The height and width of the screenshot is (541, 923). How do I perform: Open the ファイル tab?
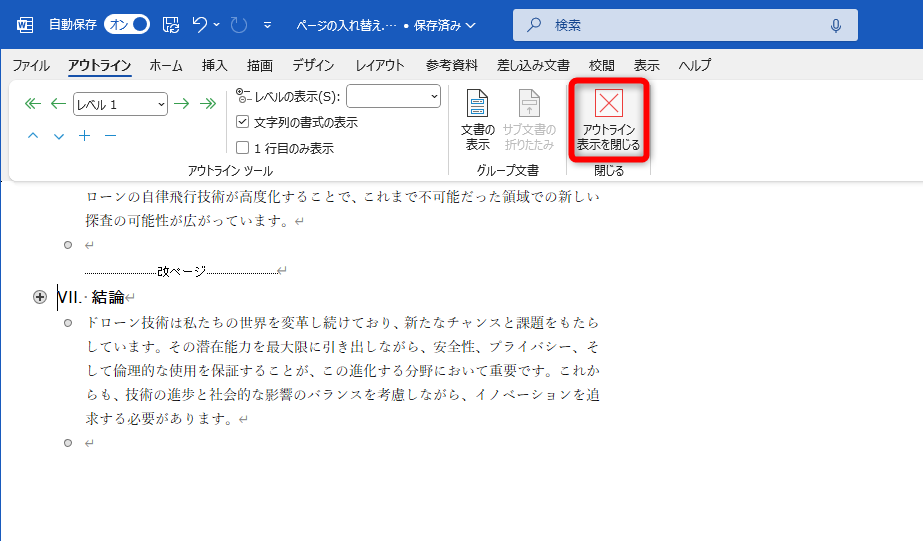click(x=31, y=65)
